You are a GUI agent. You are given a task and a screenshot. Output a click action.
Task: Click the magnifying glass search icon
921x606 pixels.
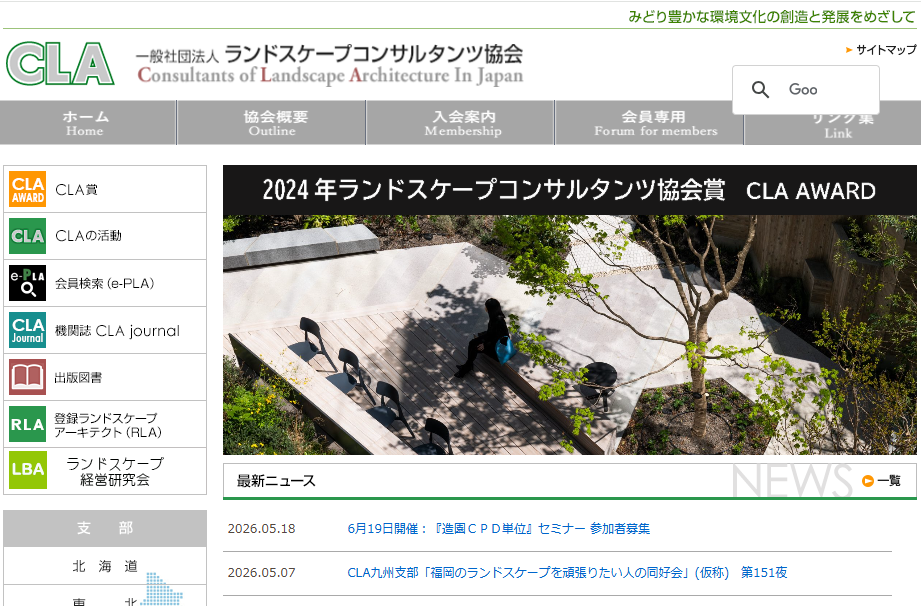(x=760, y=89)
